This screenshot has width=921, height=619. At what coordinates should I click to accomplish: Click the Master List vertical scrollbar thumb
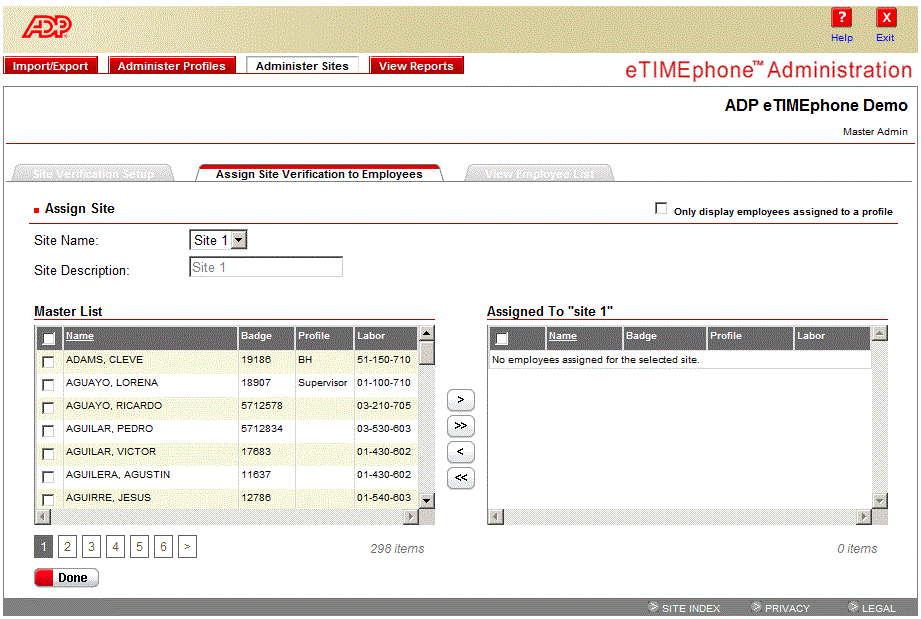pos(427,353)
